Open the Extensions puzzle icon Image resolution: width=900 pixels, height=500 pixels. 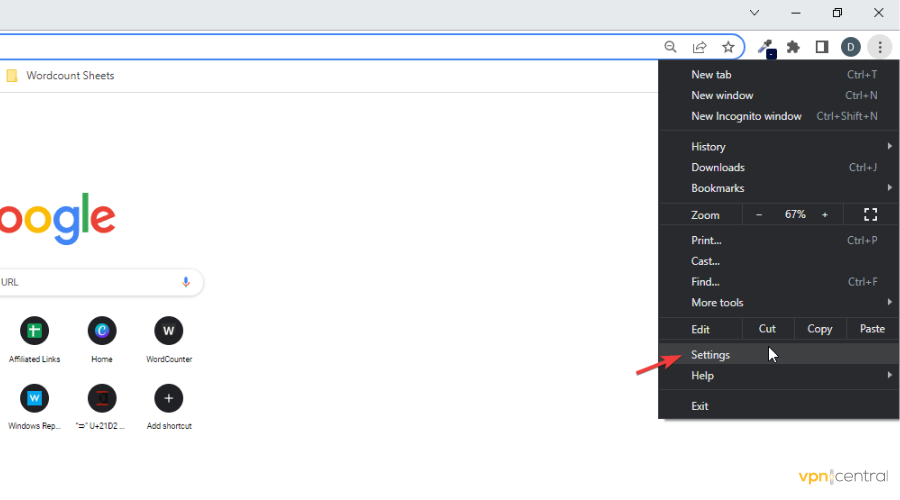click(x=793, y=47)
